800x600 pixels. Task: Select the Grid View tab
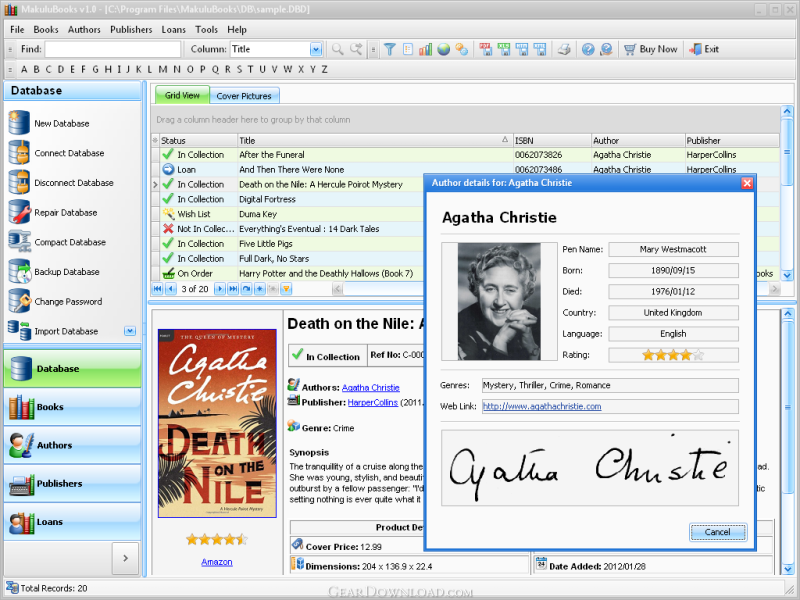182,95
